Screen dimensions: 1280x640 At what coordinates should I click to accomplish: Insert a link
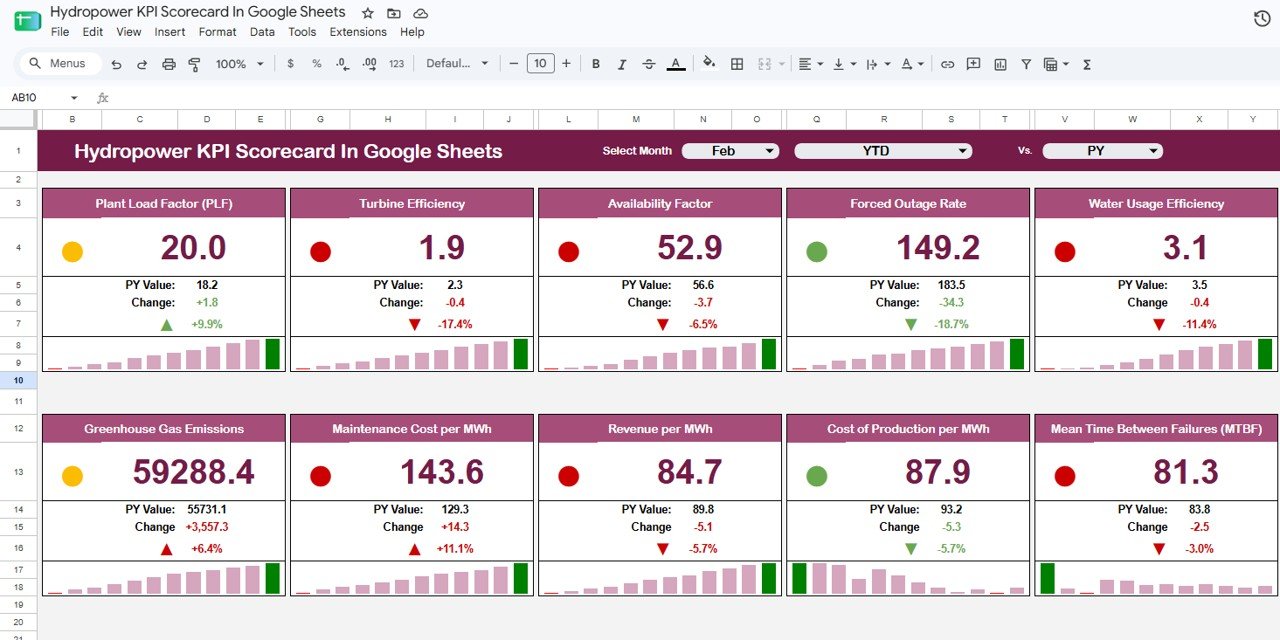click(x=947, y=64)
